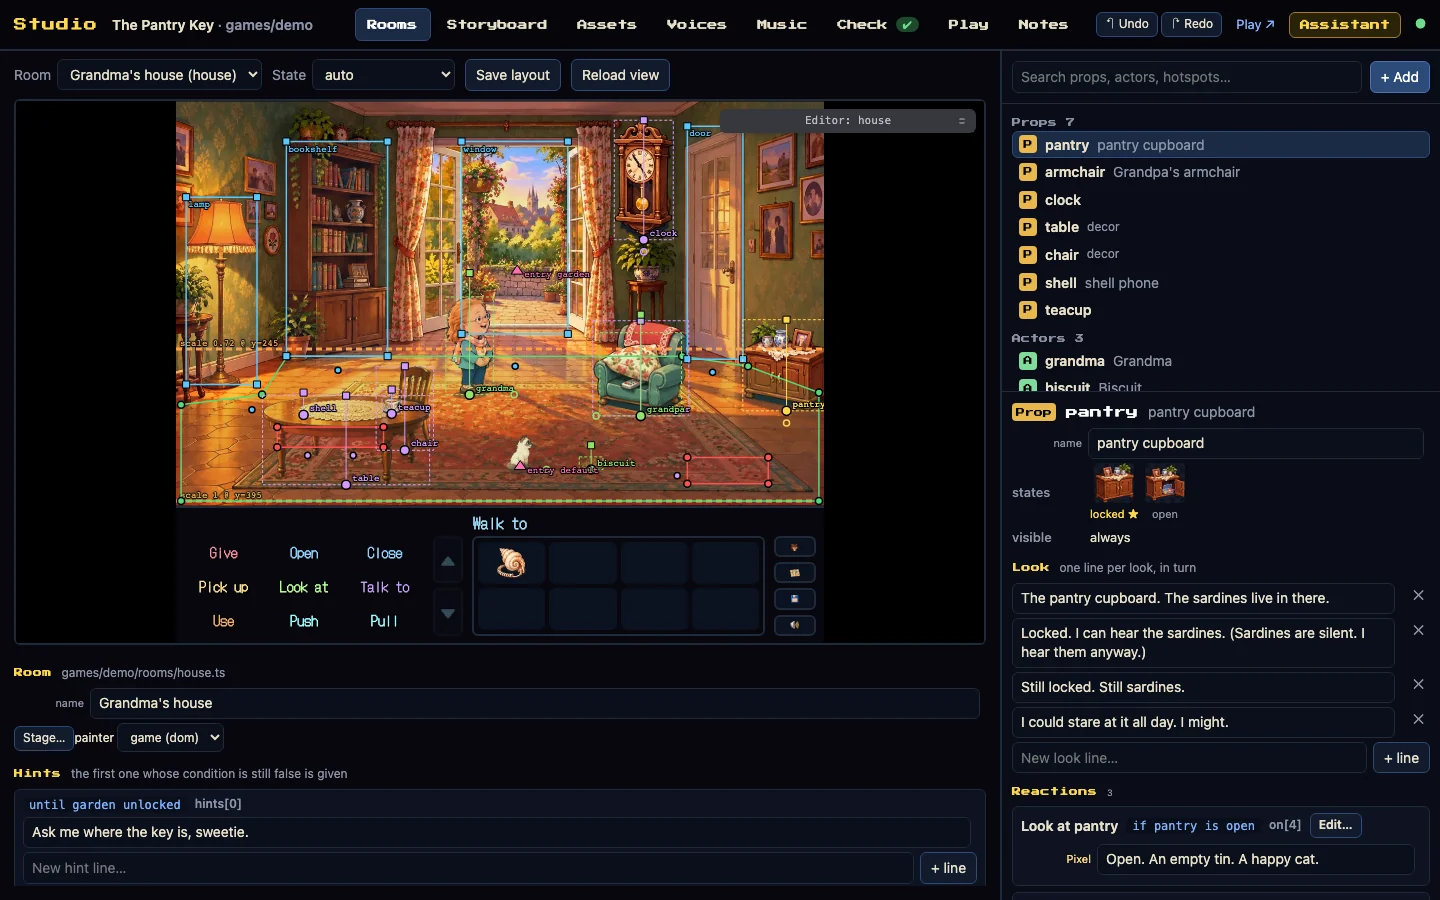The width and height of the screenshot is (1440, 900).
Task: Click the Stage... button
Action: (x=44, y=738)
